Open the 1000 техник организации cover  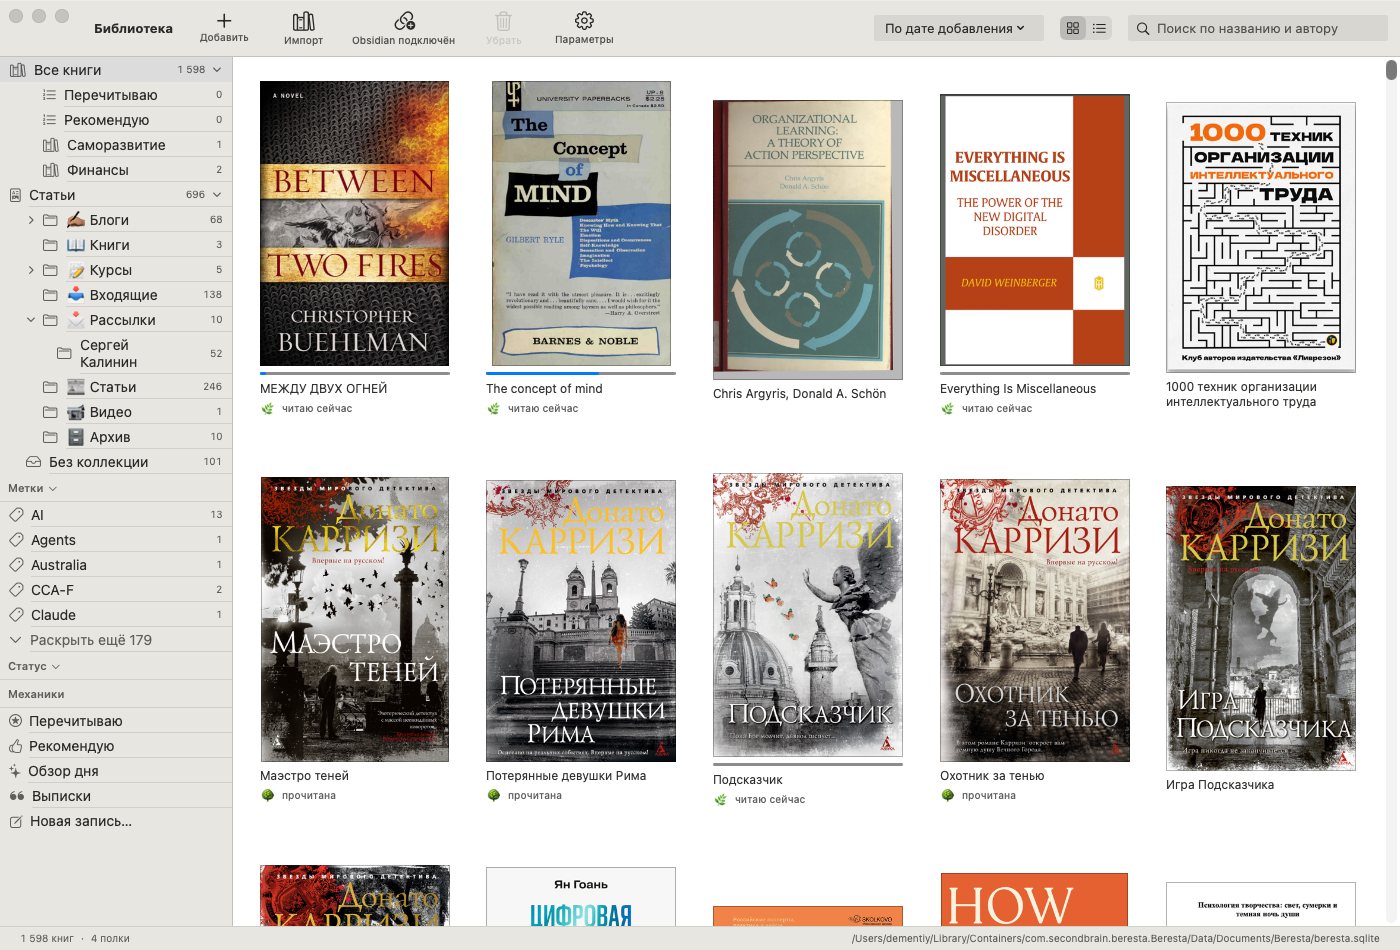click(x=1261, y=237)
